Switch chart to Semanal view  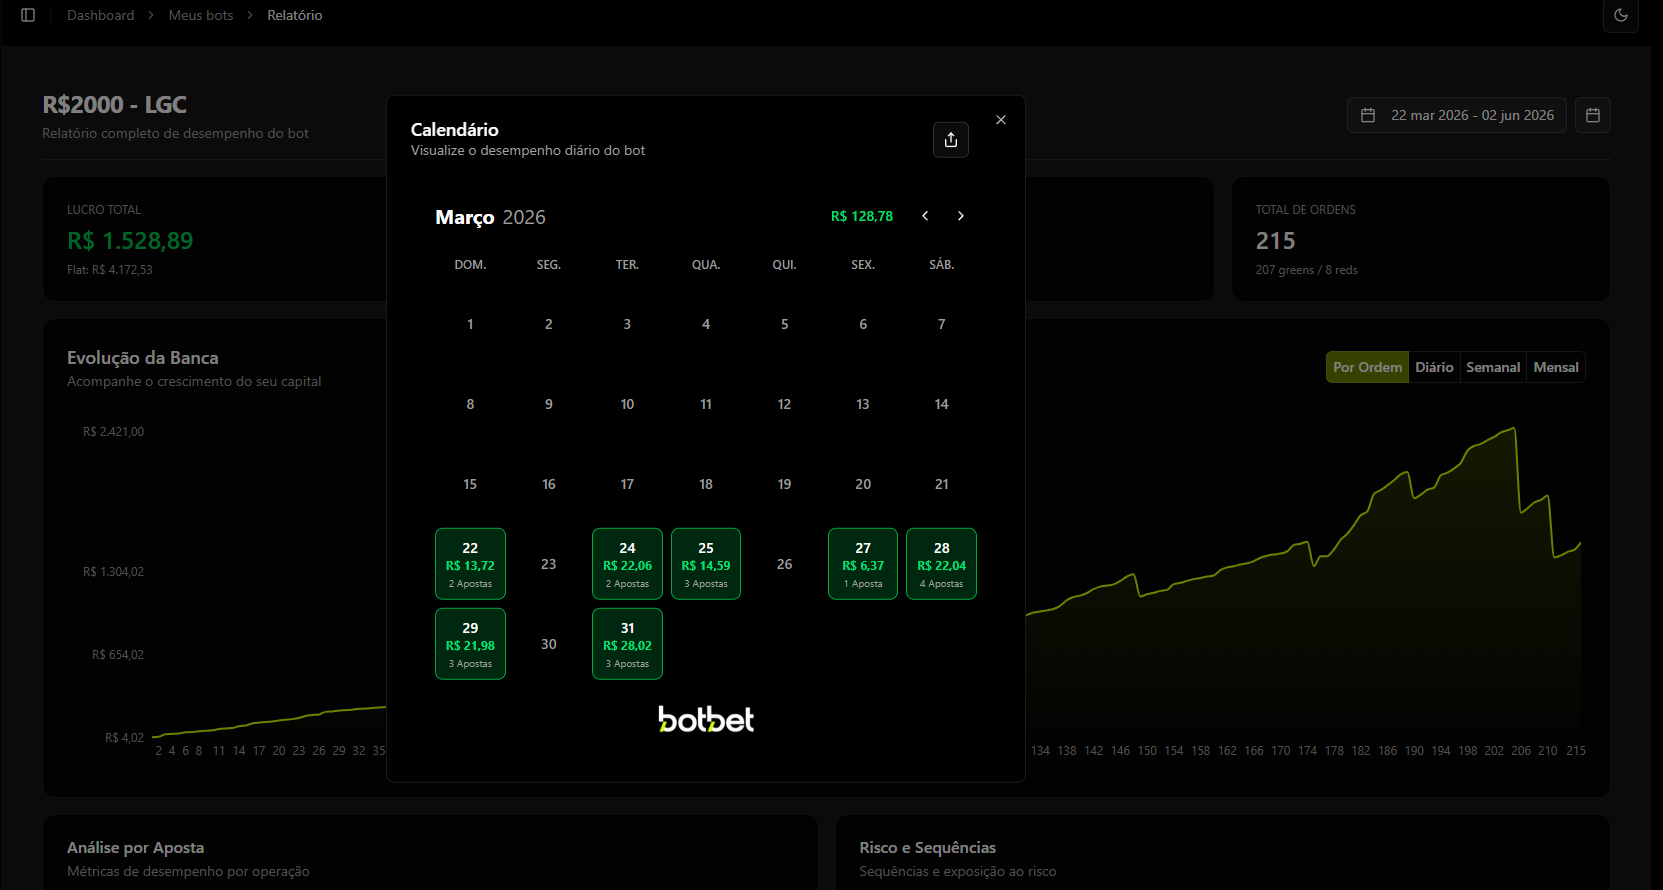(1493, 367)
